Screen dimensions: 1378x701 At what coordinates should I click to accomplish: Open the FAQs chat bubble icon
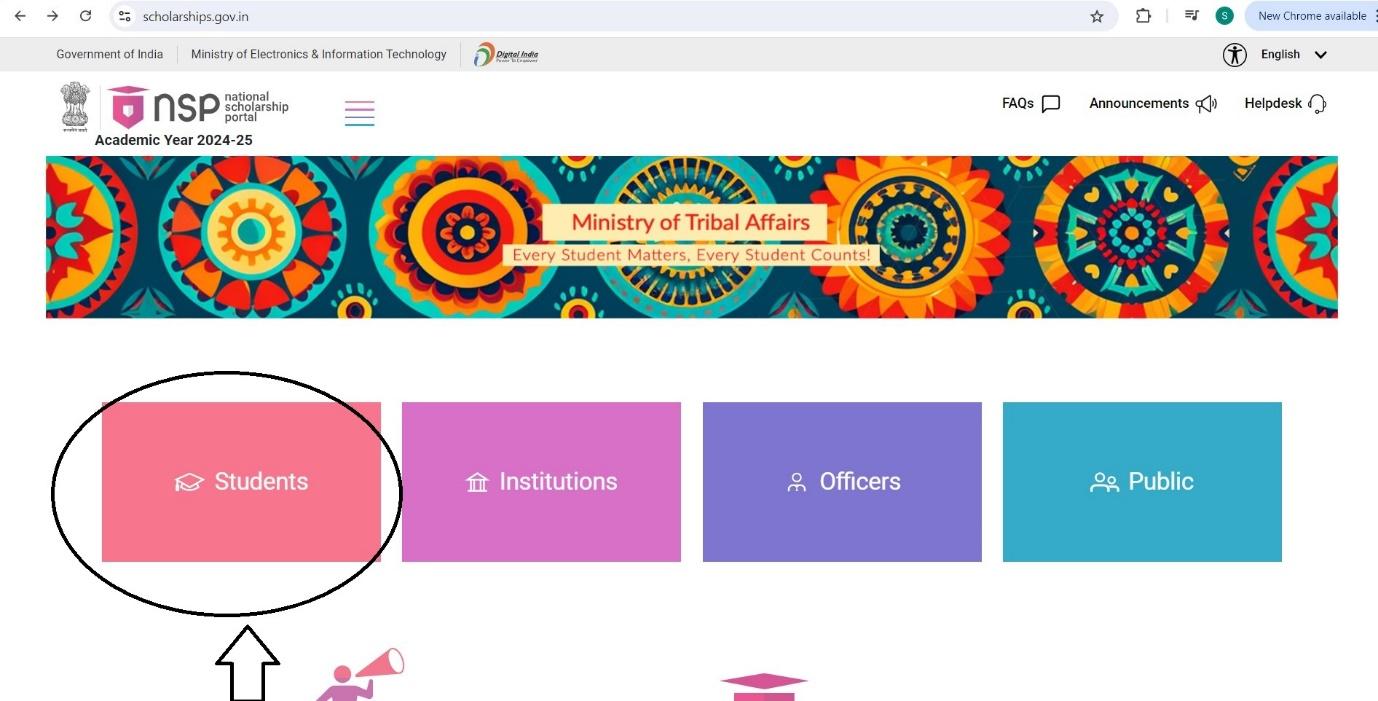pyautogui.click(x=1050, y=104)
